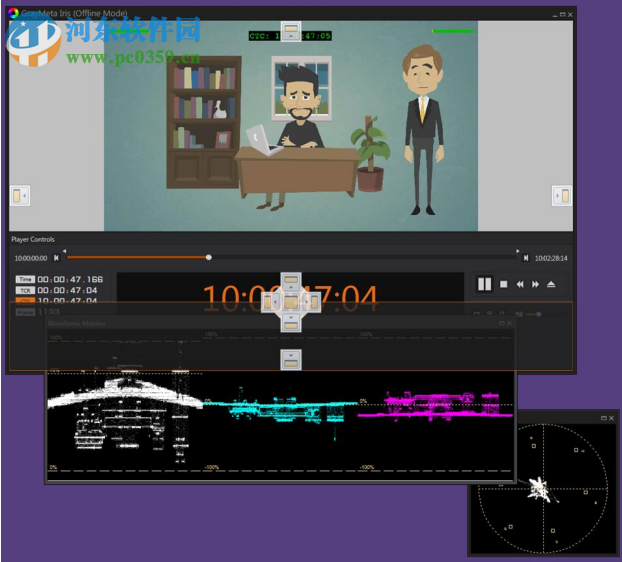622x562 pixels.
Task: Close the Waveform Monitor panel
Action: click(x=509, y=323)
